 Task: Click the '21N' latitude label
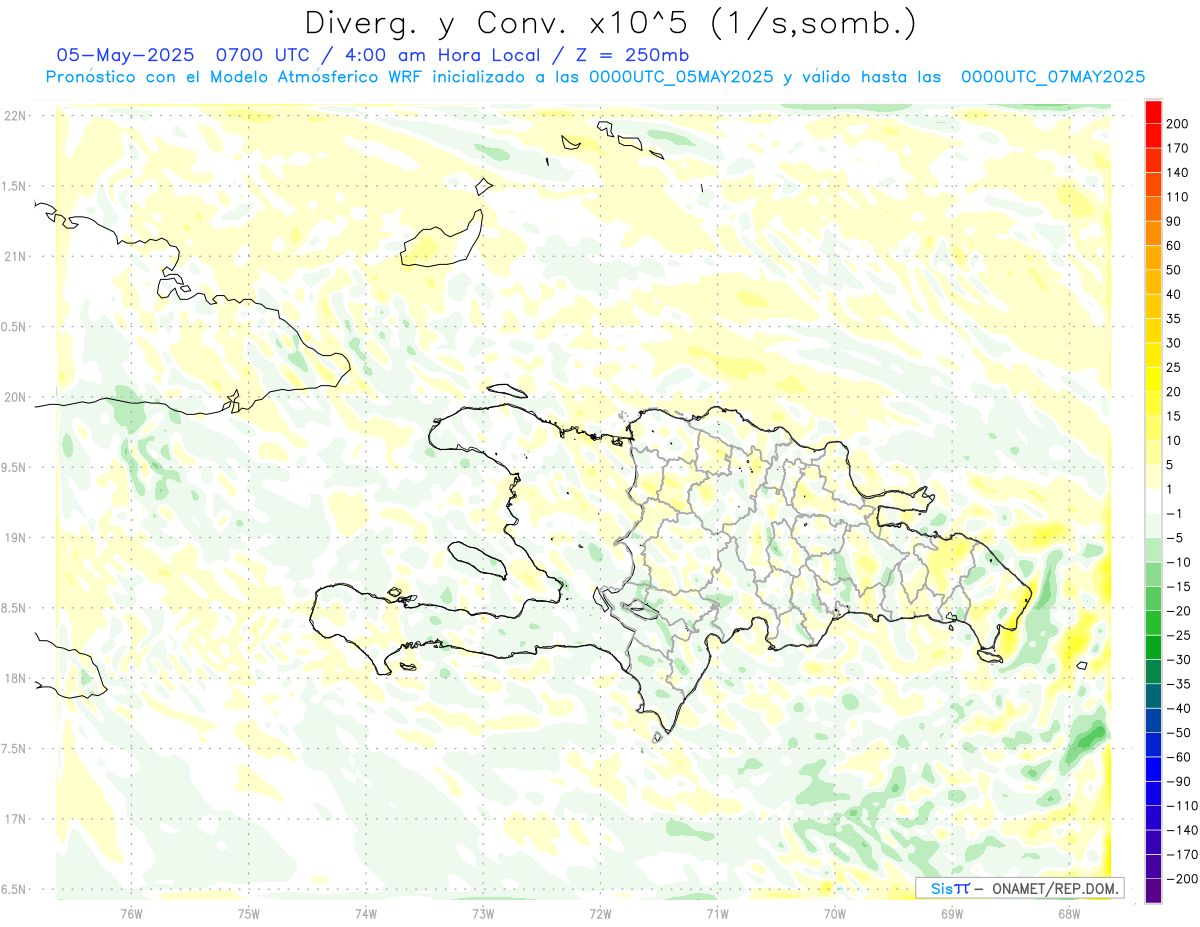pos(15,257)
